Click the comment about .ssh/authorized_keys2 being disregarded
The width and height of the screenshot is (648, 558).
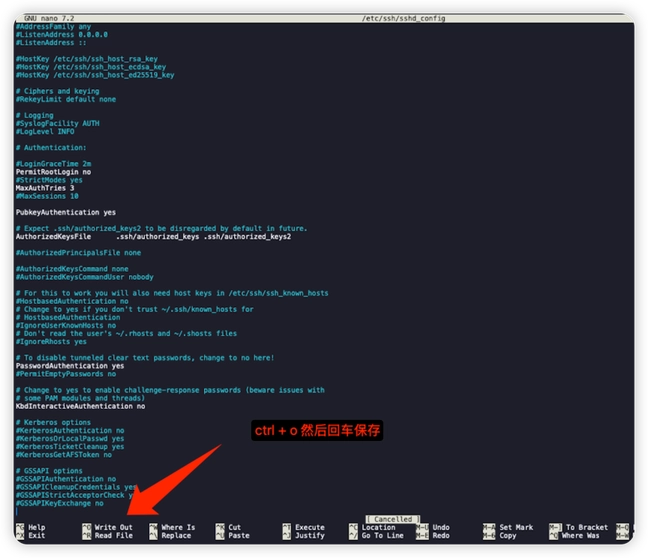(x=162, y=229)
